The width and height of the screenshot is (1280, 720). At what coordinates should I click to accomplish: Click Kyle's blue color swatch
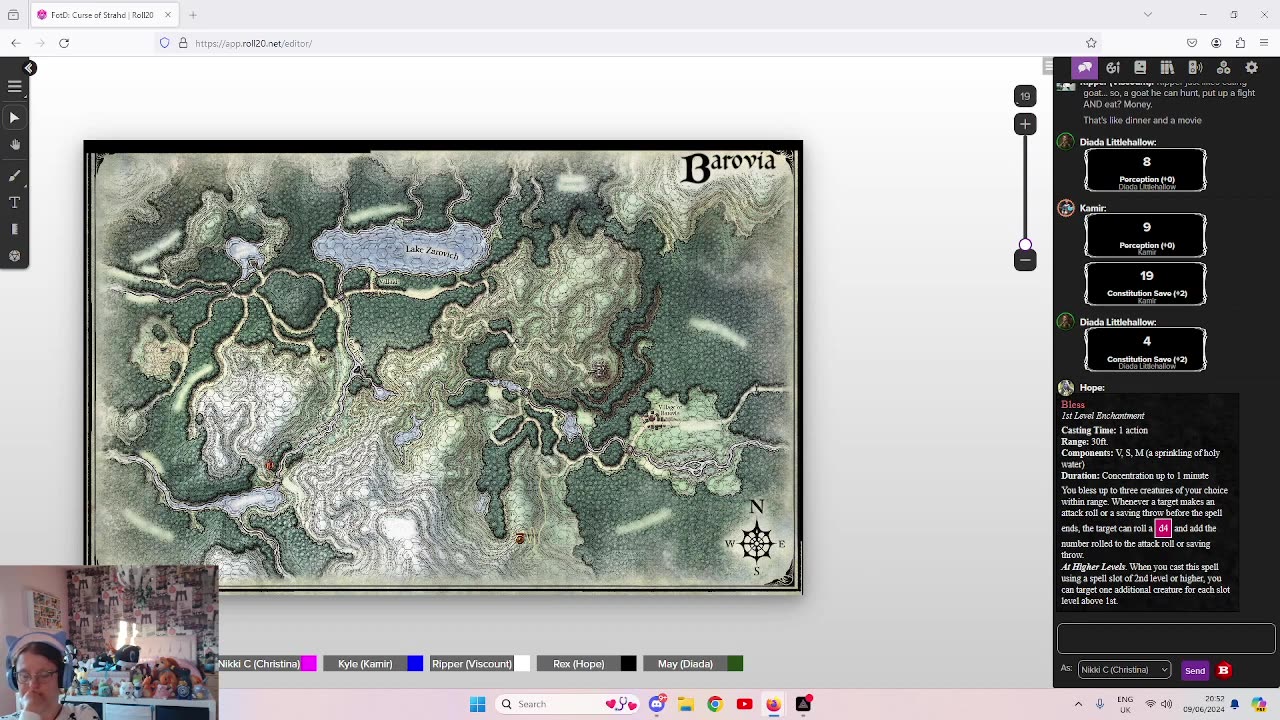(x=415, y=664)
